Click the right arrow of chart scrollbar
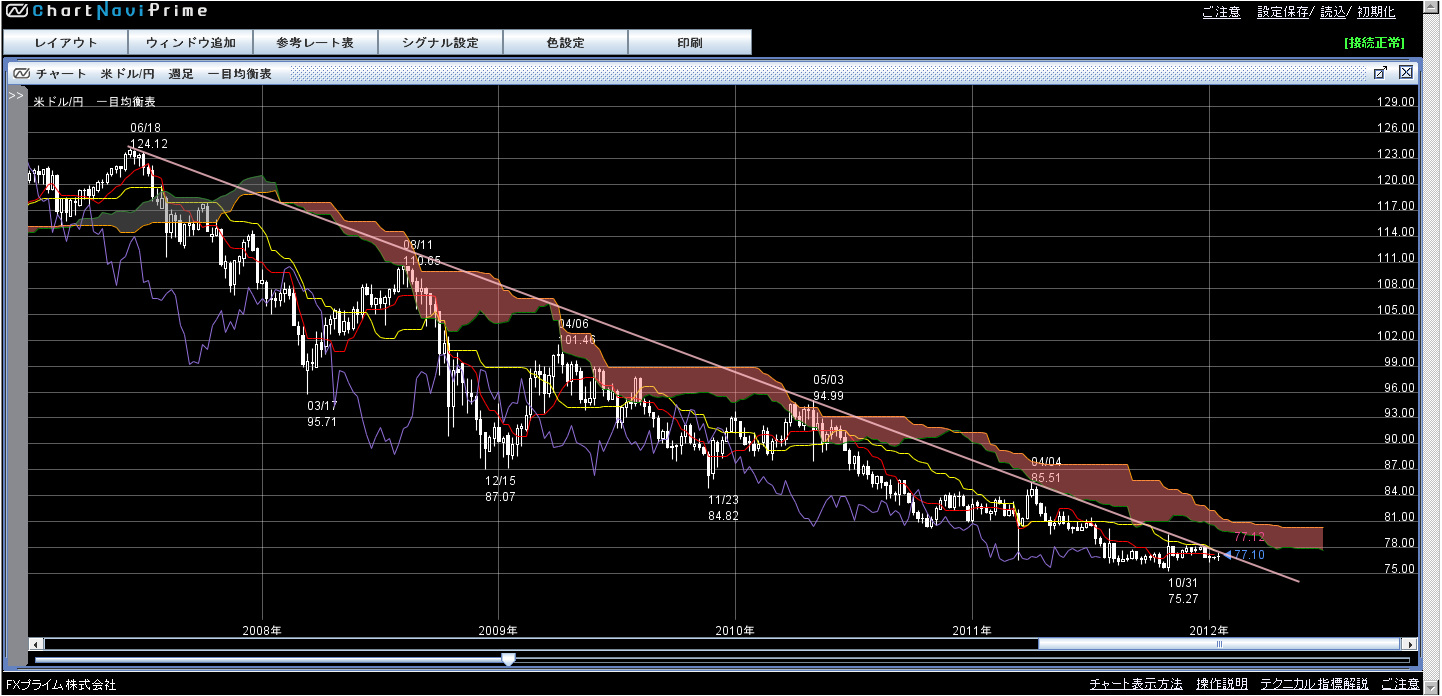 click(x=1410, y=644)
